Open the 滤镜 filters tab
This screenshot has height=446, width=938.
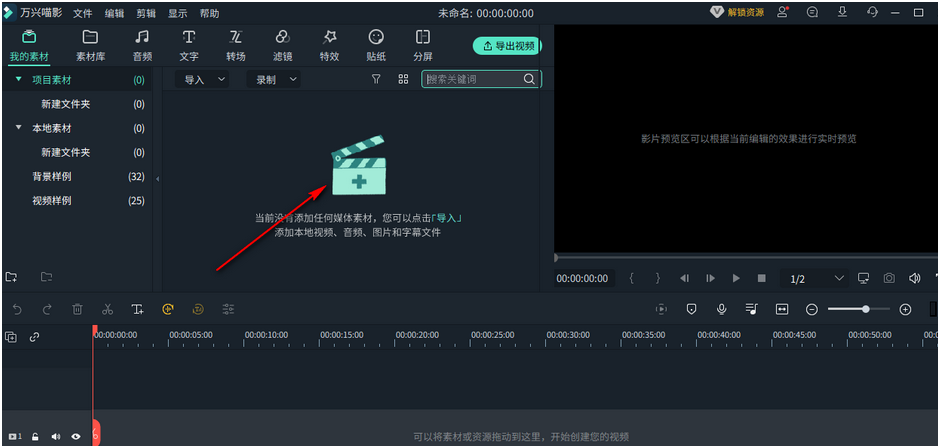tap(282, 46)
